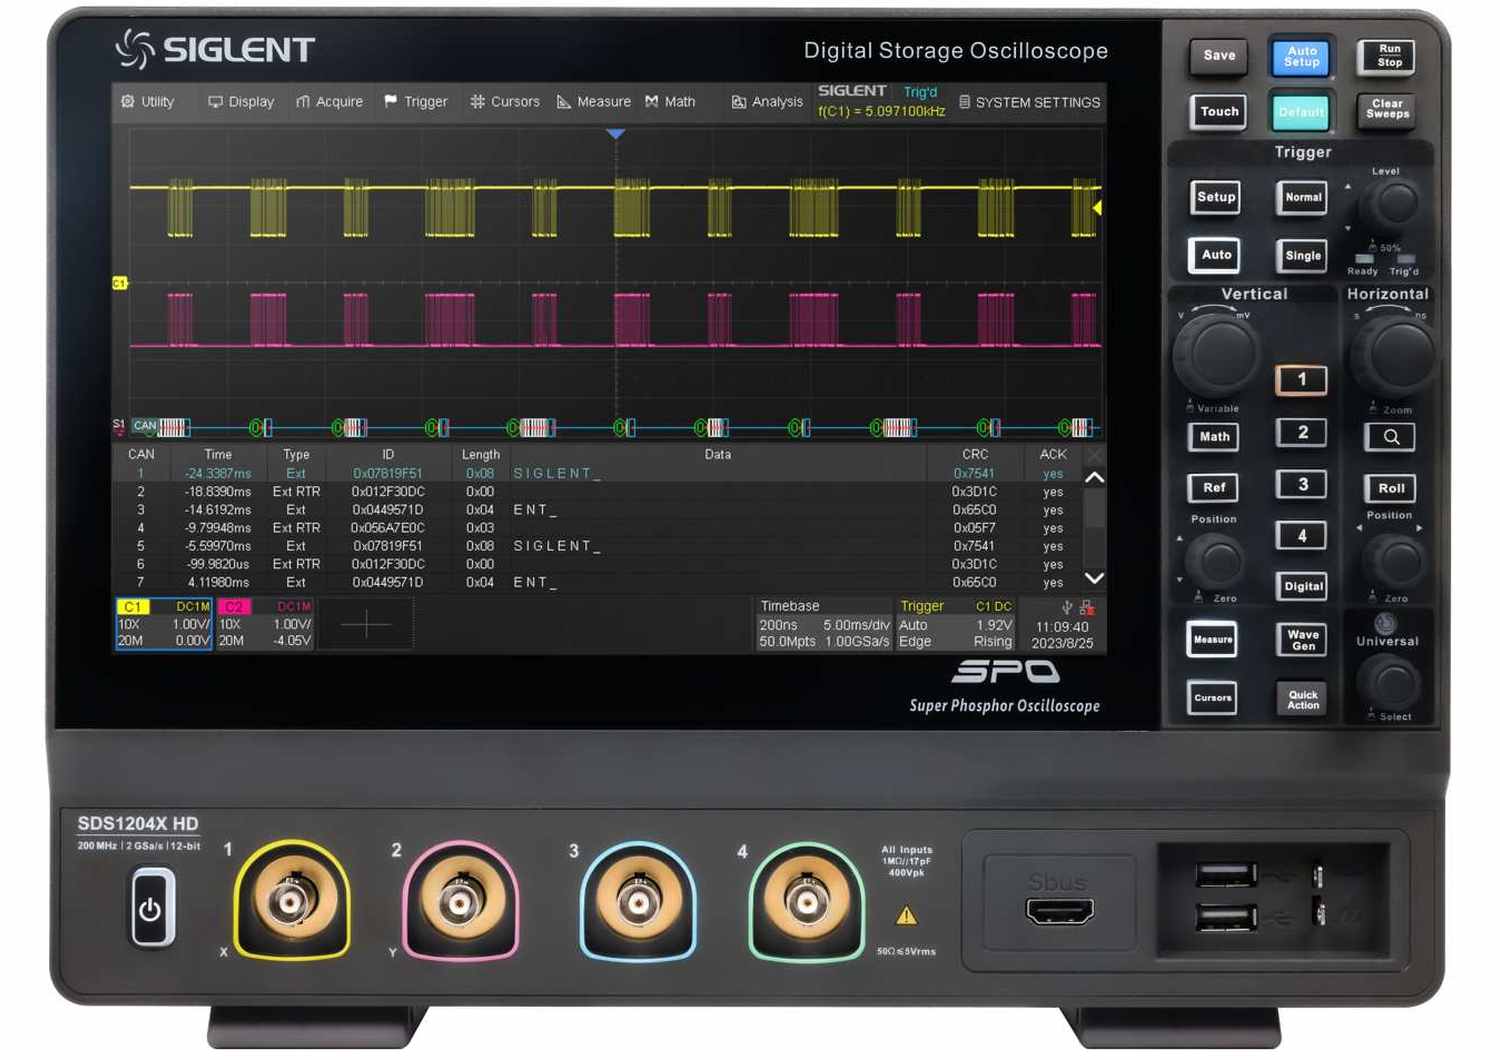Click the yellow C1 channel descriptor box

click(164, 624)
